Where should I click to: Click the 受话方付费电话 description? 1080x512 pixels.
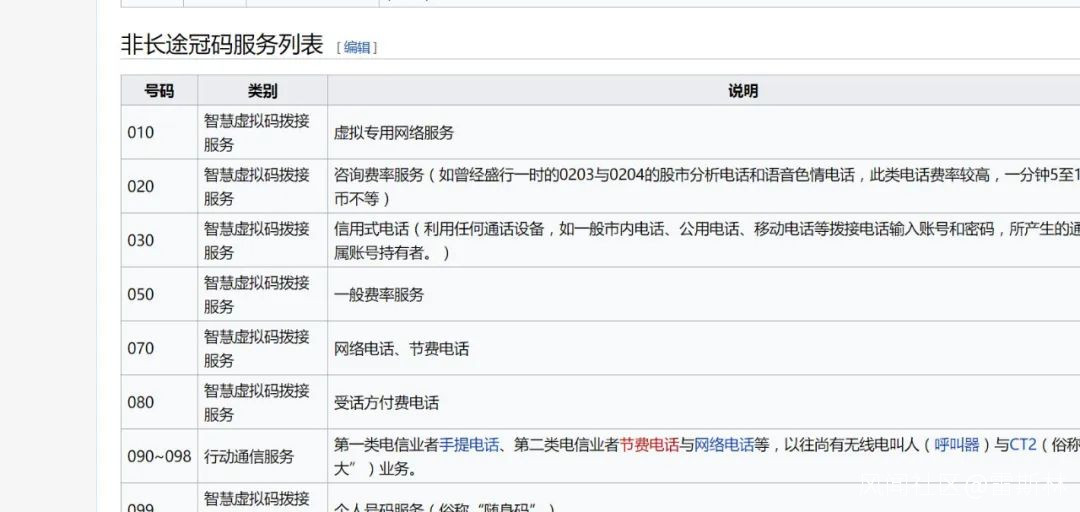pos(386,402)
